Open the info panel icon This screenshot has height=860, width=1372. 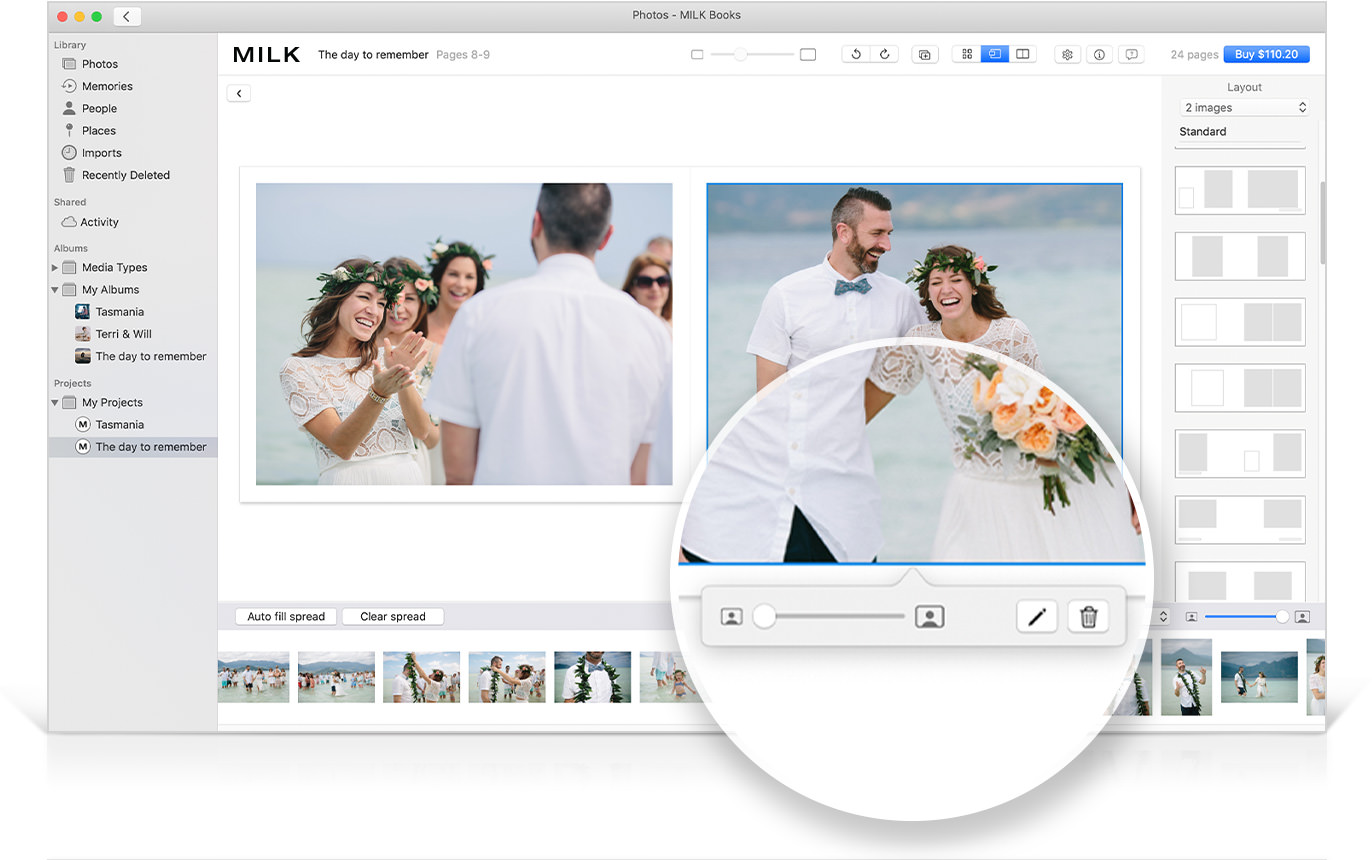pyautogui.click(x=1099, y=54)
